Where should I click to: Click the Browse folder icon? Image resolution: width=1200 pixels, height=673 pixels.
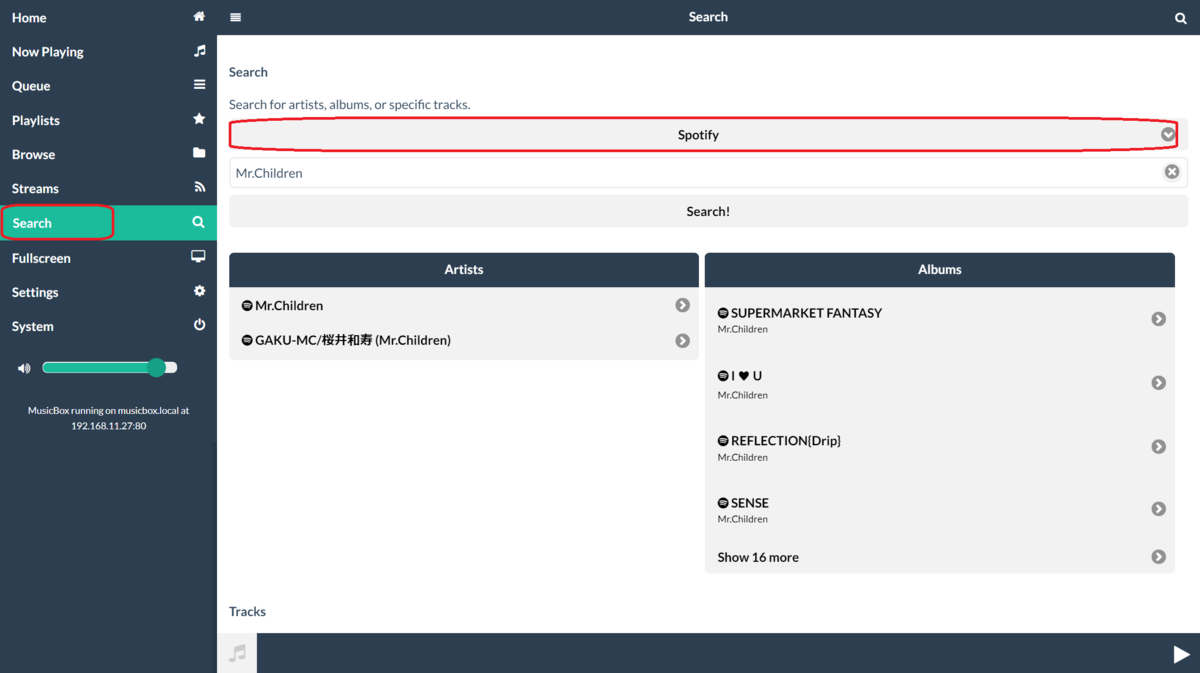click(199, 153)
